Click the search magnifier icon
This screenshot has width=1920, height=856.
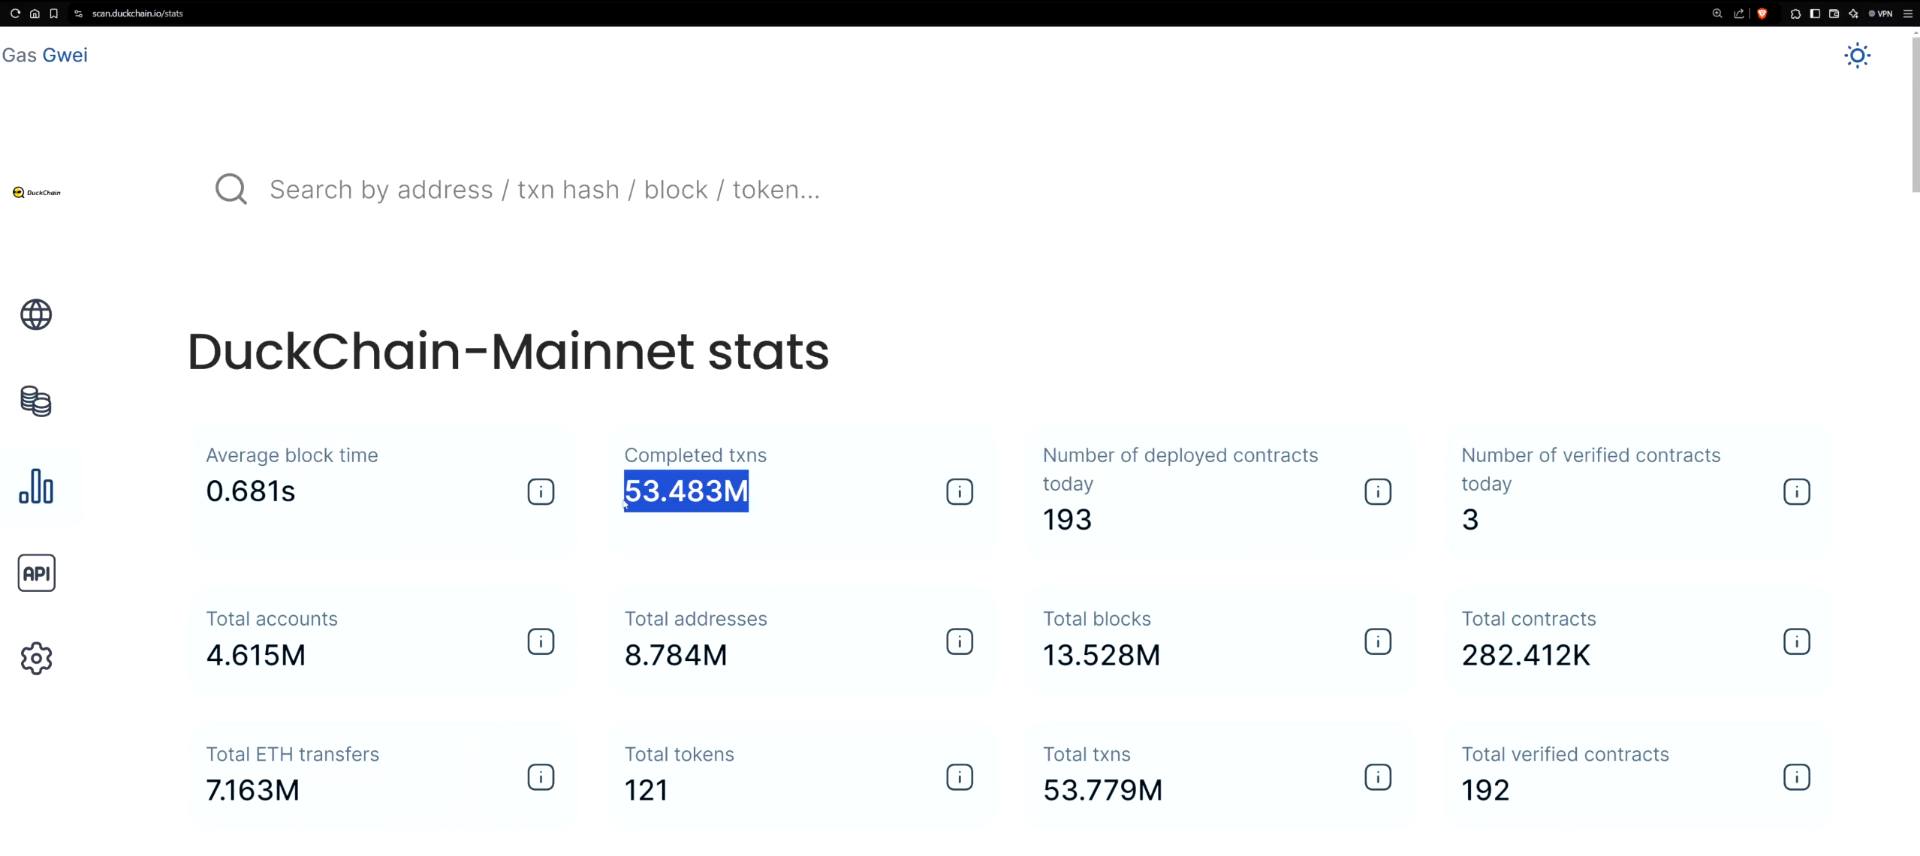point(231,189)
